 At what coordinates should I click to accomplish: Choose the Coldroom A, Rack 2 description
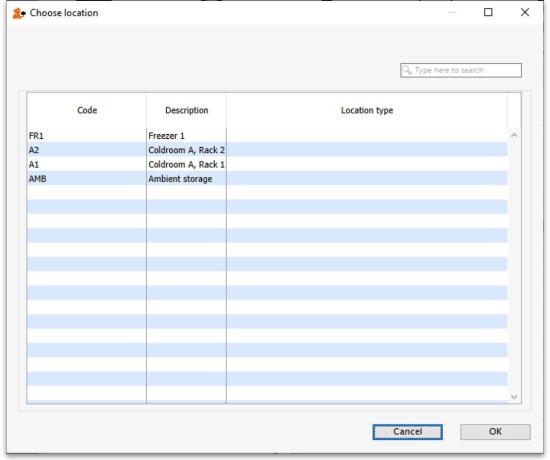coord(186,150)
